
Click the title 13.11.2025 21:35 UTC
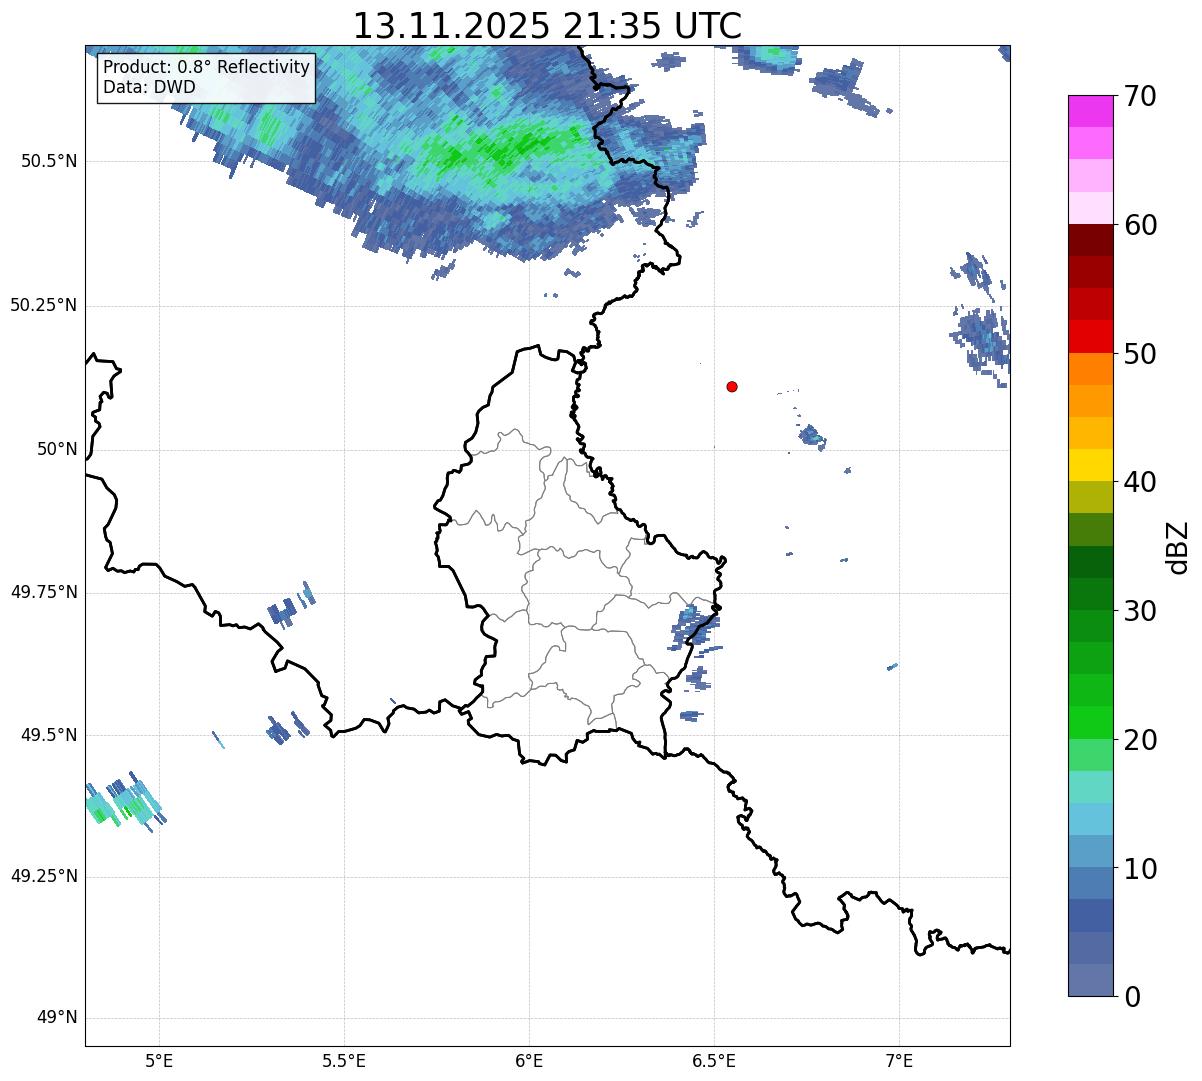(547, 26)
